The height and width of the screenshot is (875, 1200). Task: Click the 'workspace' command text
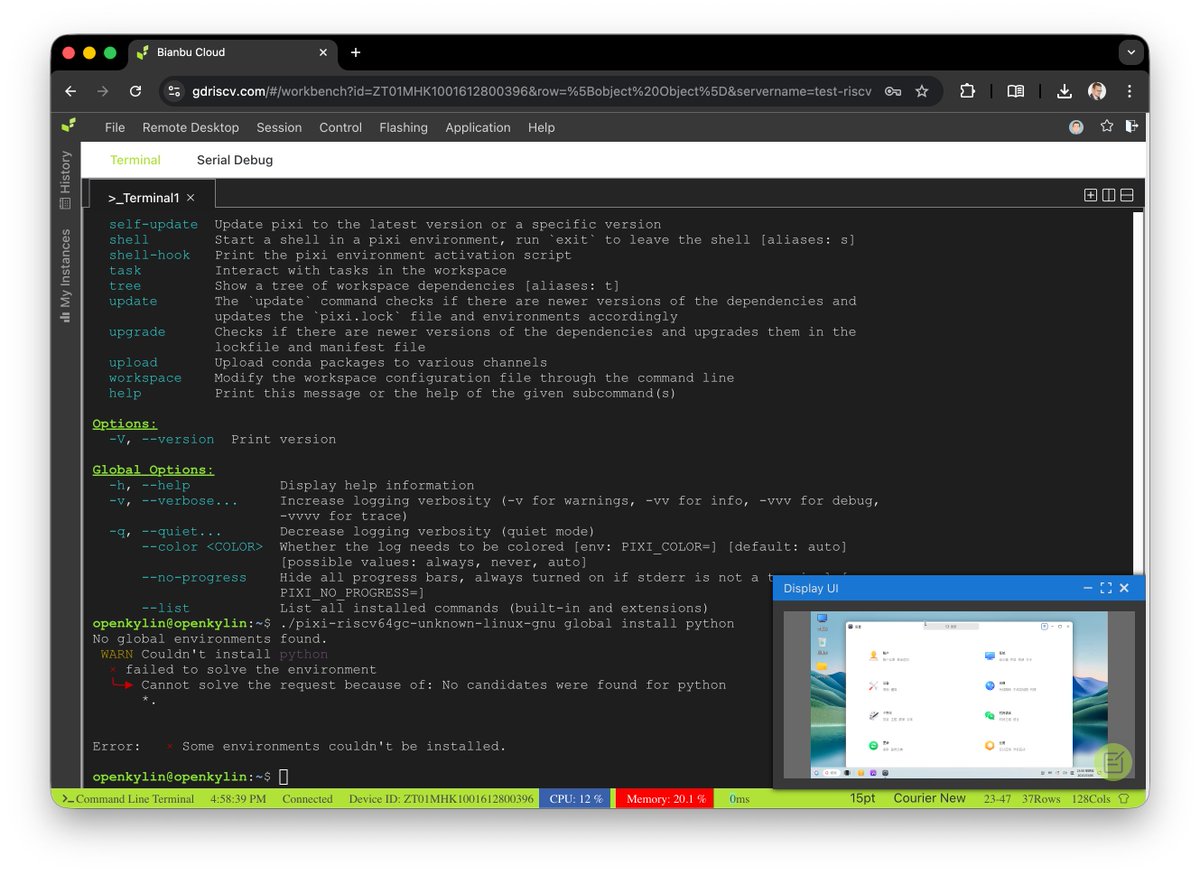click(x=145, y=378)
